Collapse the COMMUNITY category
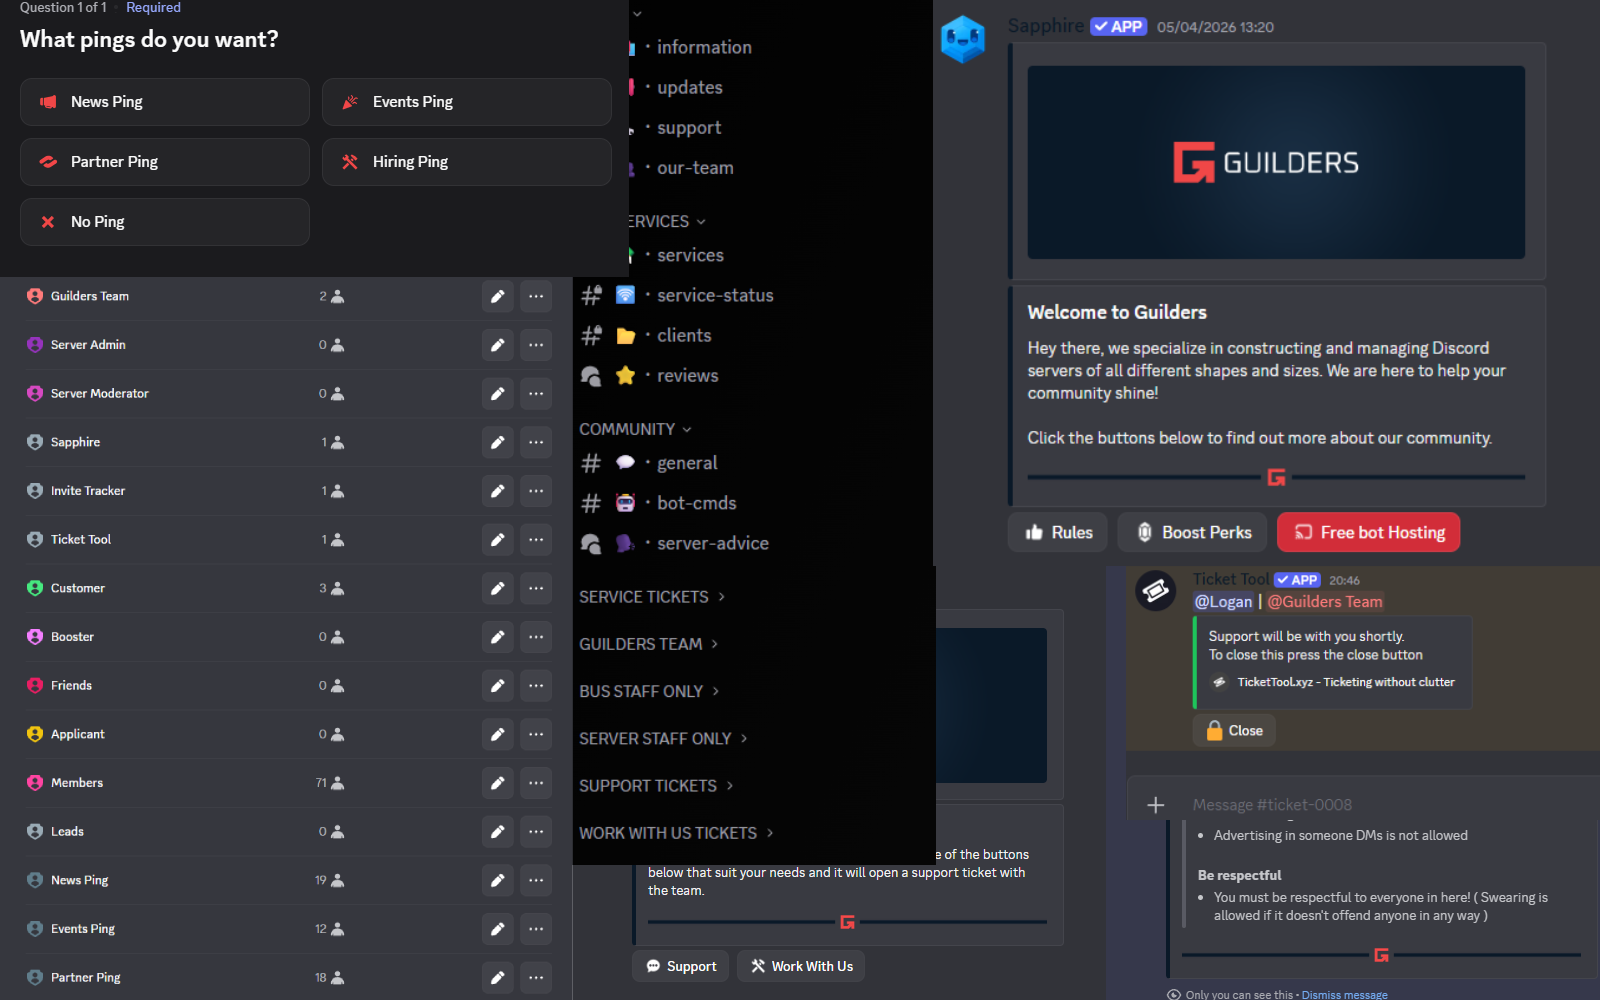The height and width of the screenshot is (1000, 1600). [635, 429]
